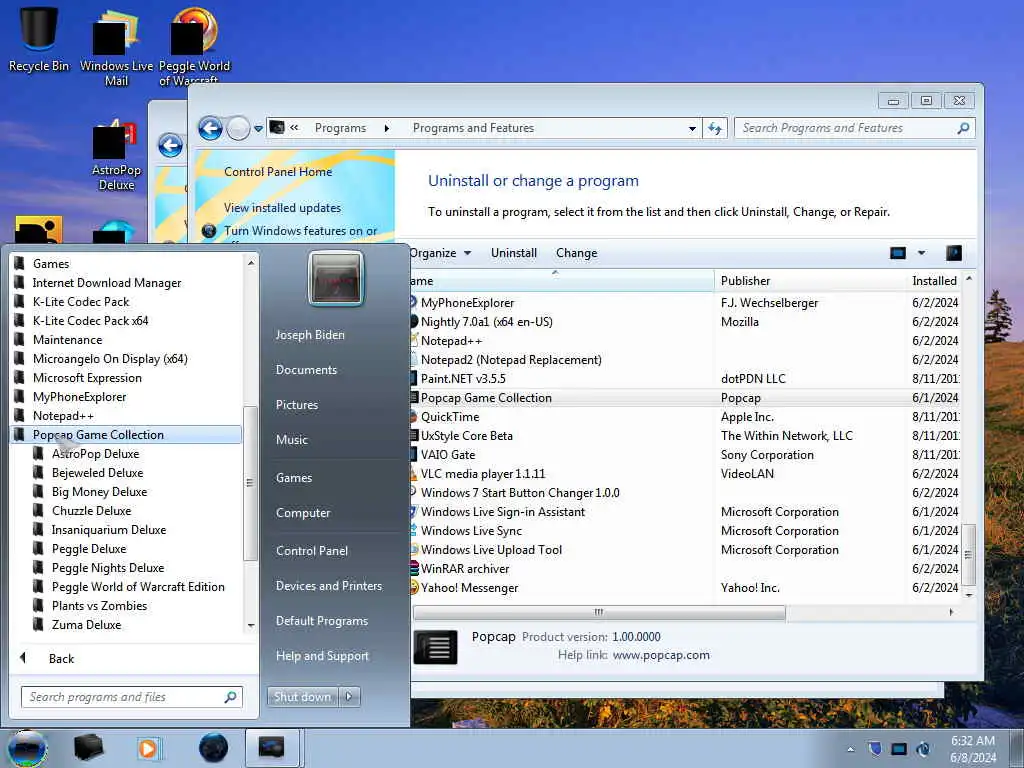This screenshot has width=1024, height=768.
Task: Open the Organize dropdown menu
Action: [440, 253]
